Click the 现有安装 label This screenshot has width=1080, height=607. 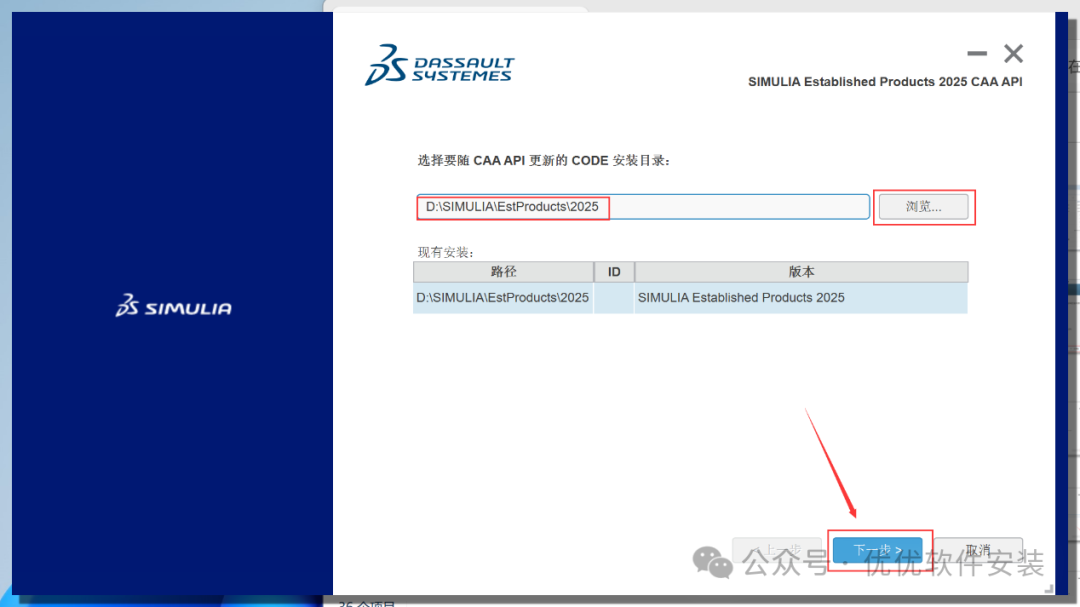(x=446, y=252)
